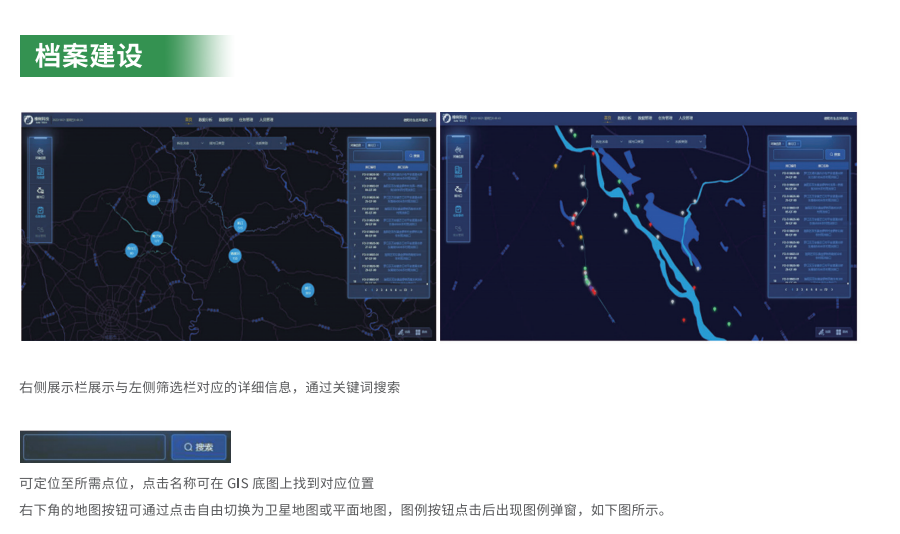Click the third sidebar icon in left screenshot

click(x=40, y=190)
